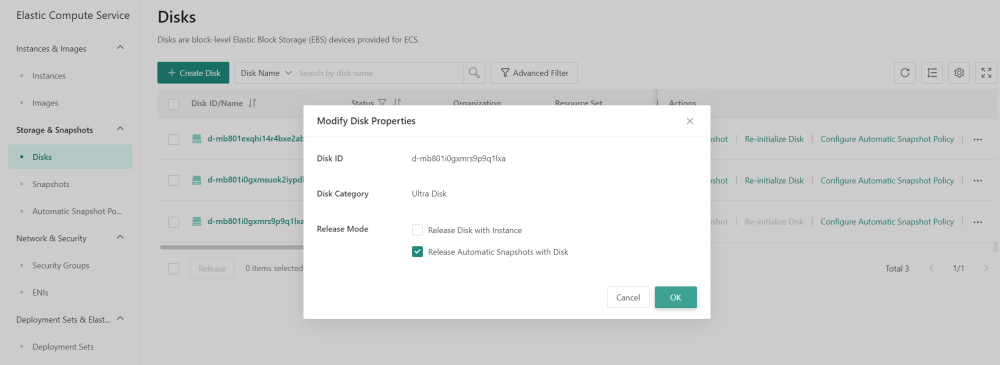Screen dimensions: 1000x365
Task: Sort by Disk ID/Name column
Action: click(252, 103)
